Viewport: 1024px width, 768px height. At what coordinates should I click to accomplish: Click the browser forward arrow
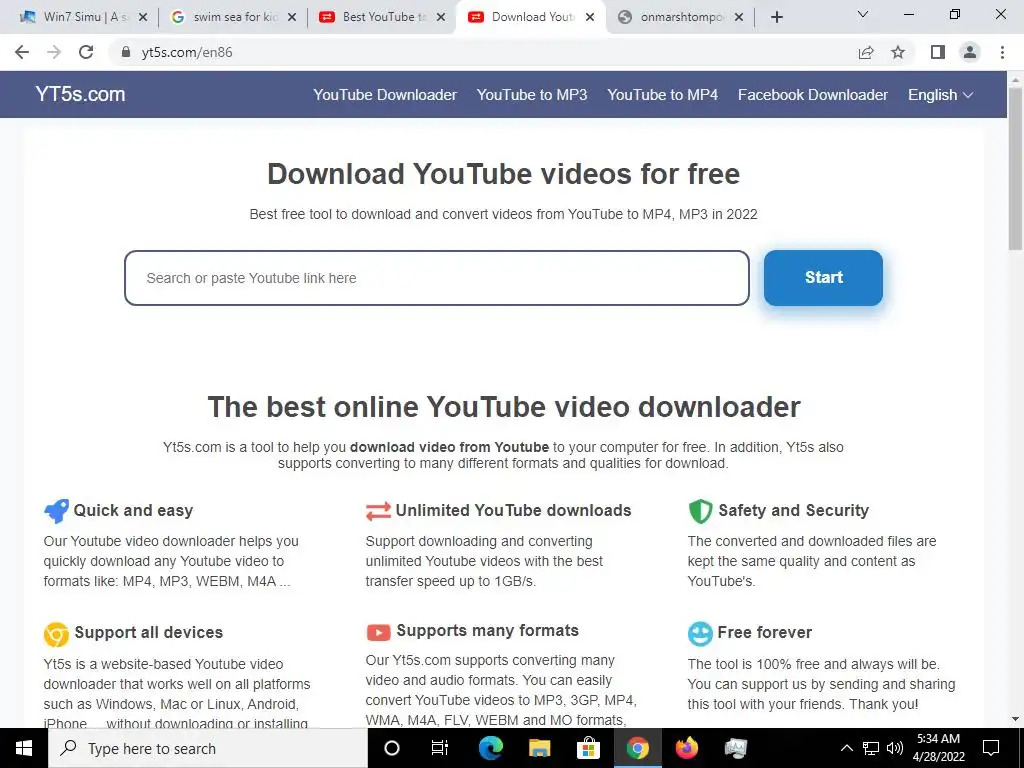54,52
